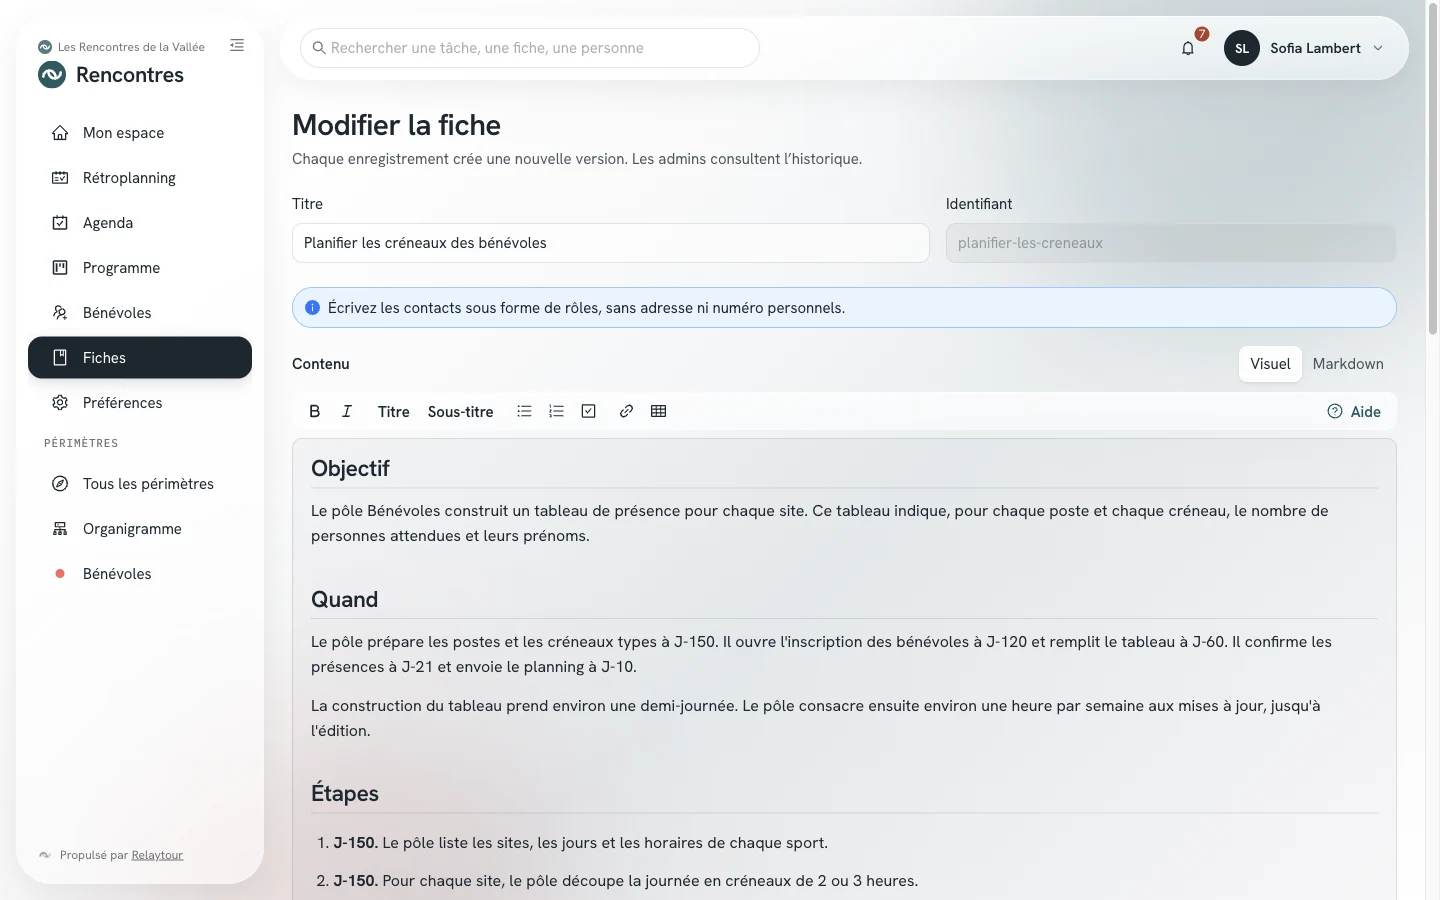The width and height of the screenshot is (1440, 900).
Task: Click the page vertical scrollbar
Action: [1433, 170]
